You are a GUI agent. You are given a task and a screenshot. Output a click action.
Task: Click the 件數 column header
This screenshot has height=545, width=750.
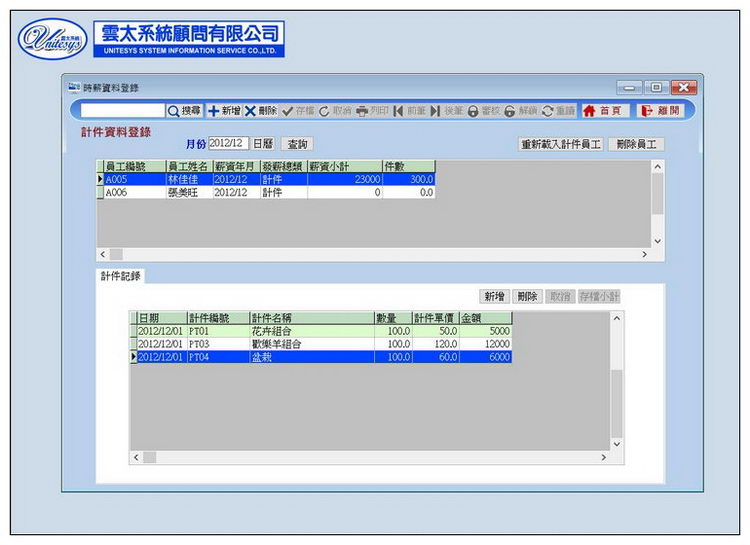point(409,166)
